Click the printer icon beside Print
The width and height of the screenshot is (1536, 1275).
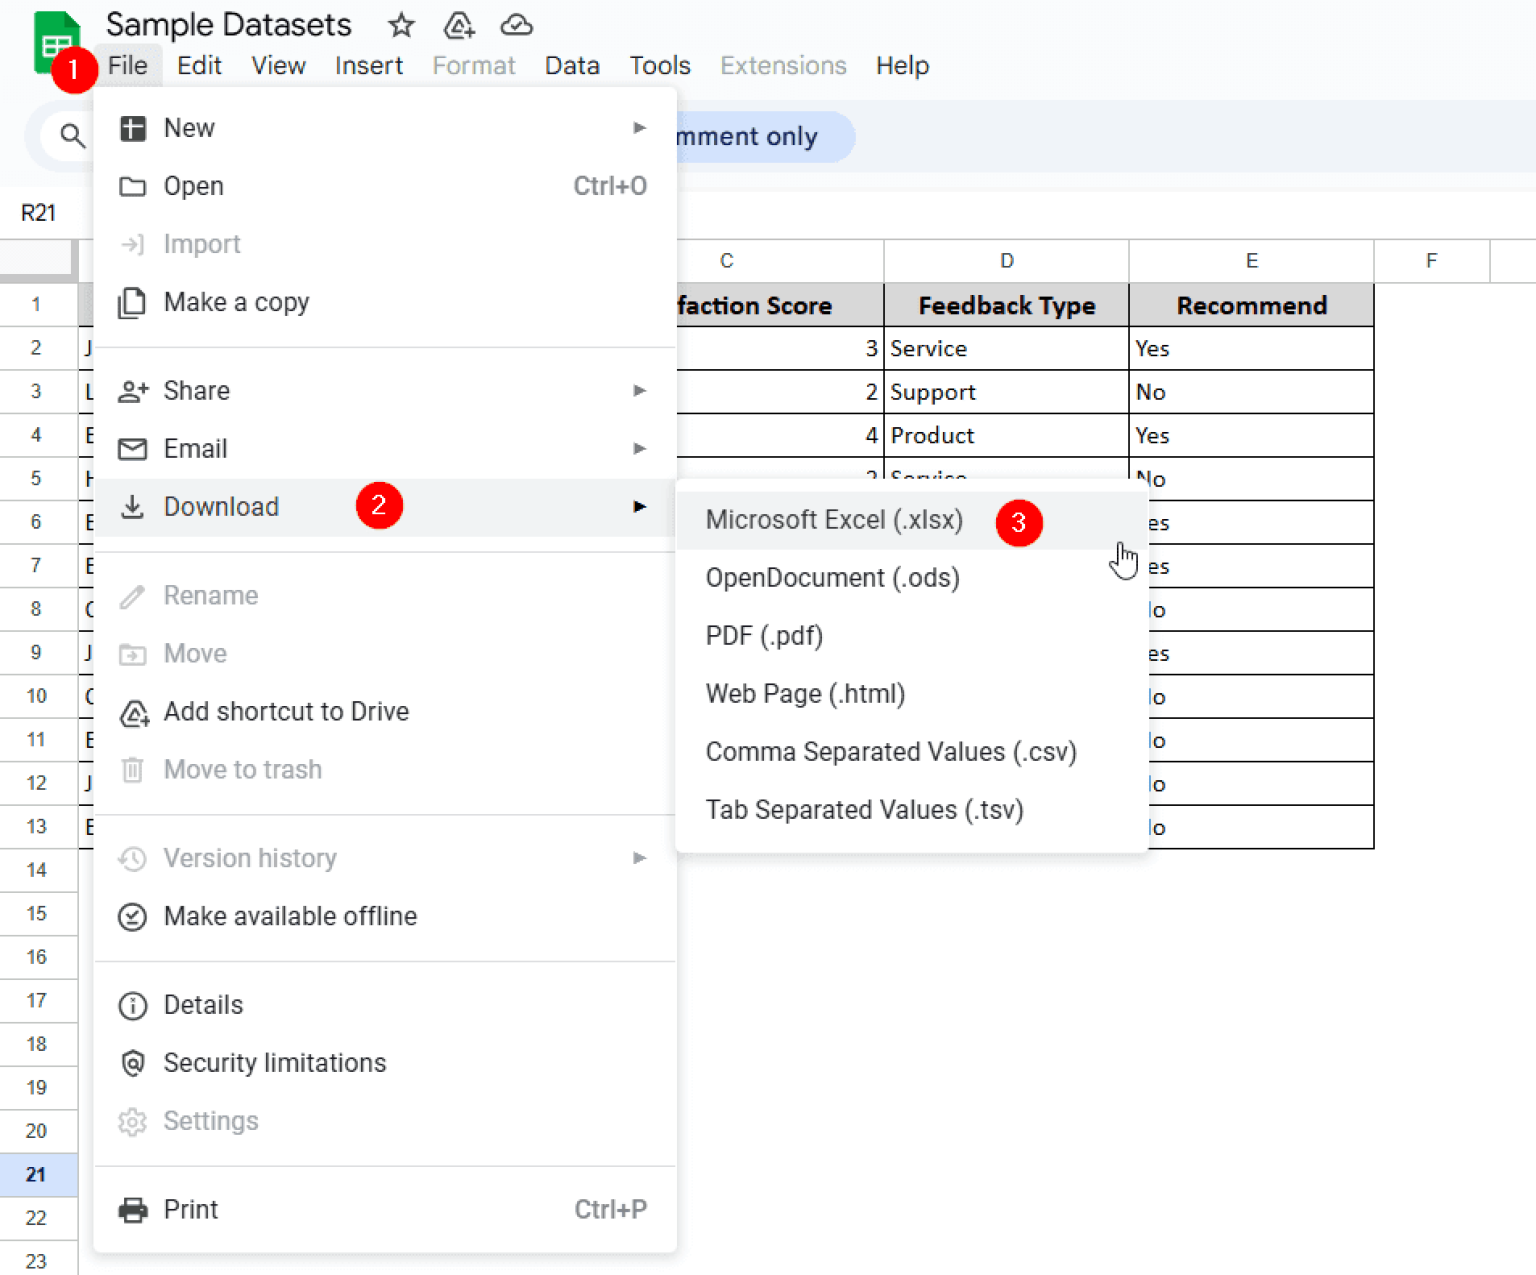pyautogui.click(x=132, y=1209)
